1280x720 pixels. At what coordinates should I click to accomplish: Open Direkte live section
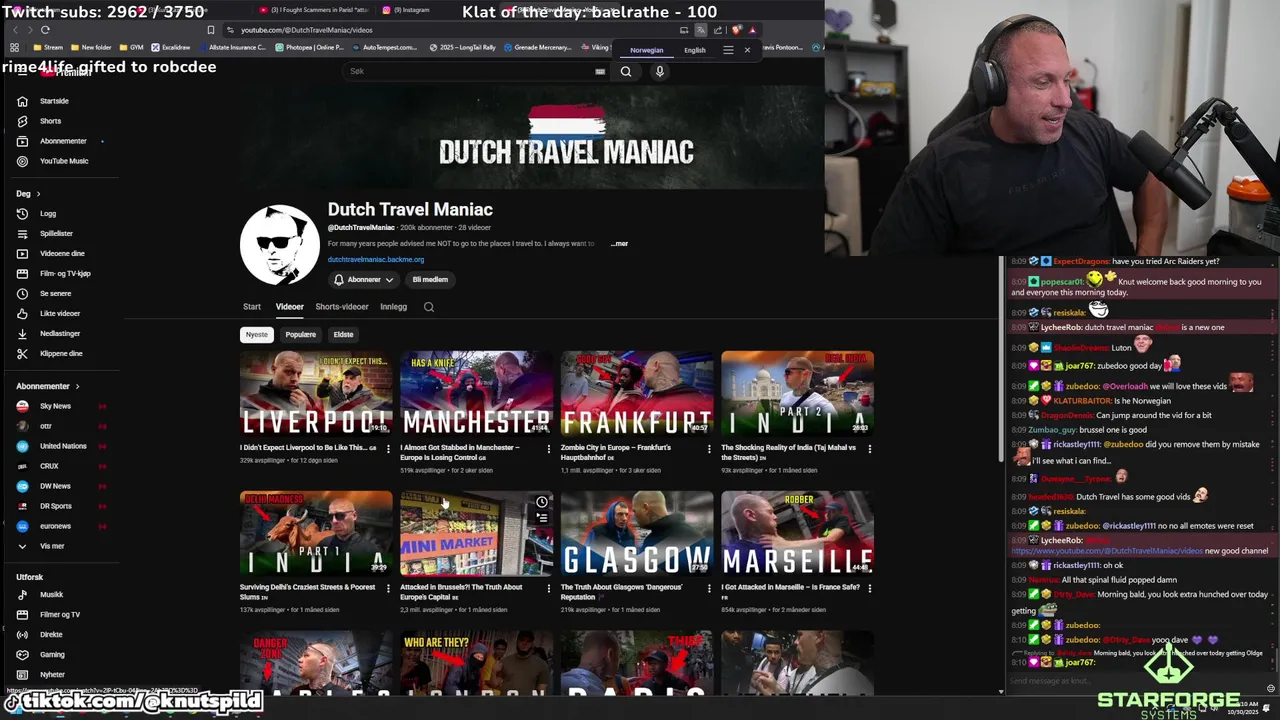[50, 635]
